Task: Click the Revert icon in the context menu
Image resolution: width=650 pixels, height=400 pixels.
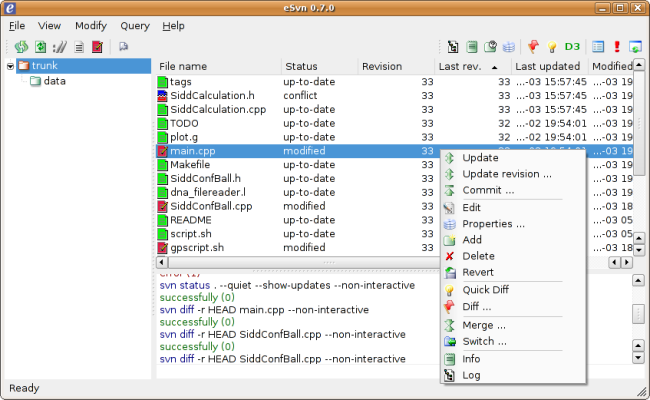Action: point(449,272)
